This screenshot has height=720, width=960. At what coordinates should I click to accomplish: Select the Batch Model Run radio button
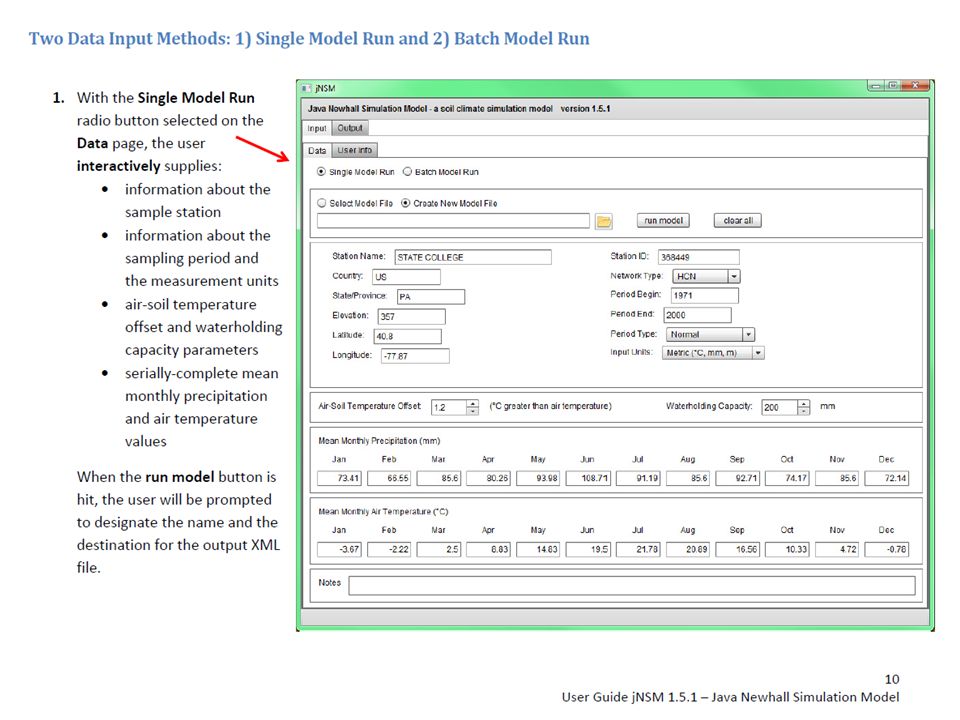coord(407,172)
